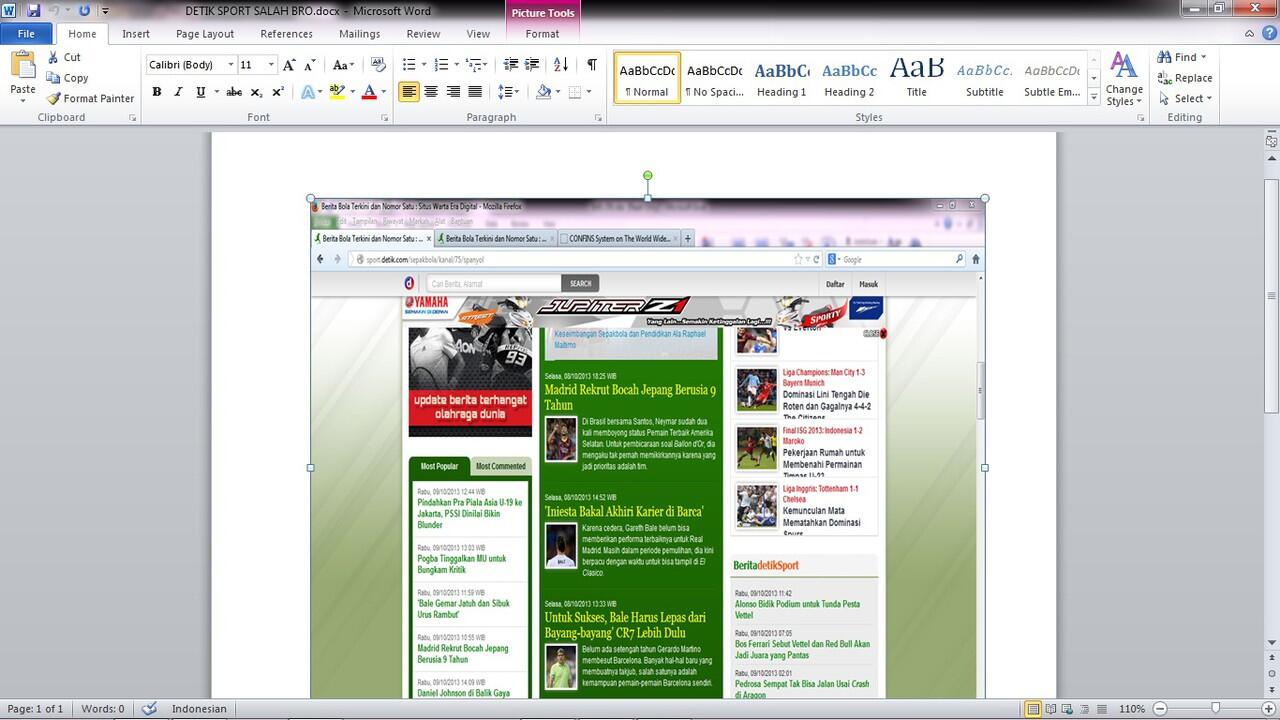Screen dimensions: 1280x720
Task: Click the Clear Formatting icon
Action: 378,65
